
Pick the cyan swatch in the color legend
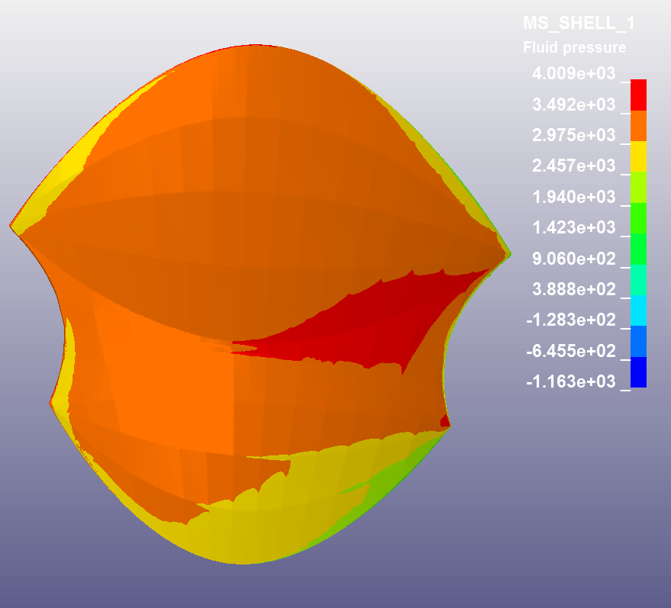tap(638, 311)
